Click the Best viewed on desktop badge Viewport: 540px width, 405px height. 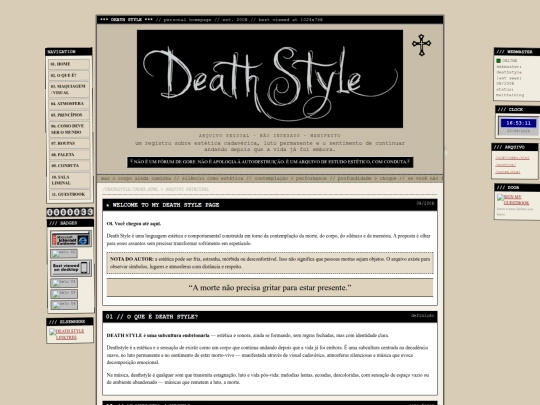click(71, 268)
